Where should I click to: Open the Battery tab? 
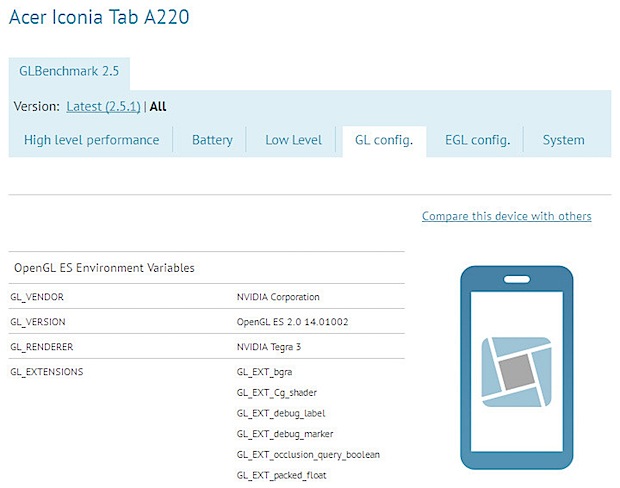[212, 140]
